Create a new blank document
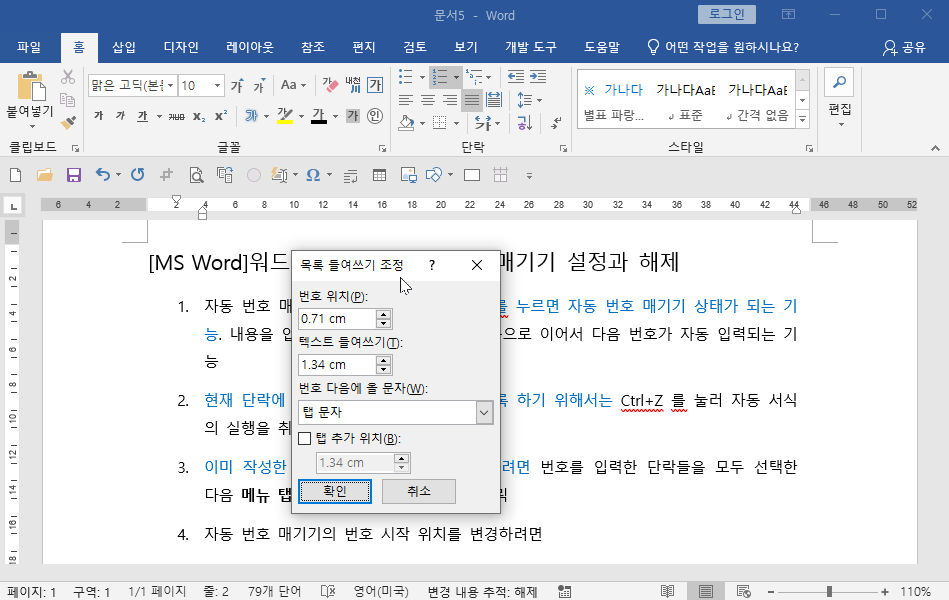The height and width of the screenshot is (600, 949). [x=16, y=176]
